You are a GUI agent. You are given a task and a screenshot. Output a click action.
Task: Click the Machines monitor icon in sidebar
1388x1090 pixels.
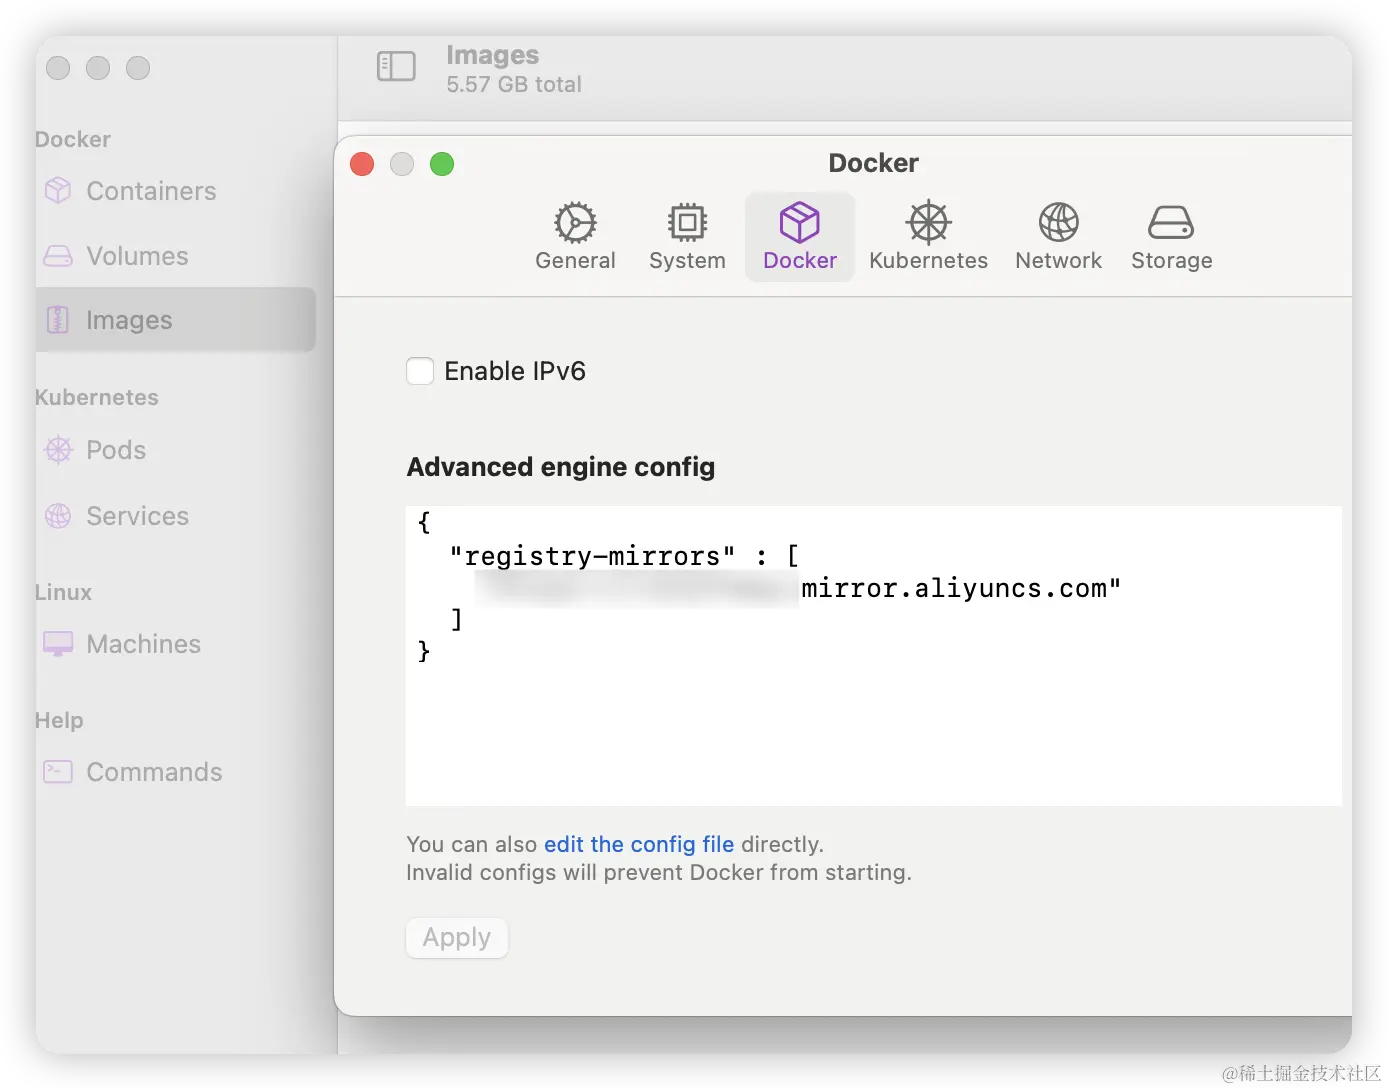(x=58, y=644)
